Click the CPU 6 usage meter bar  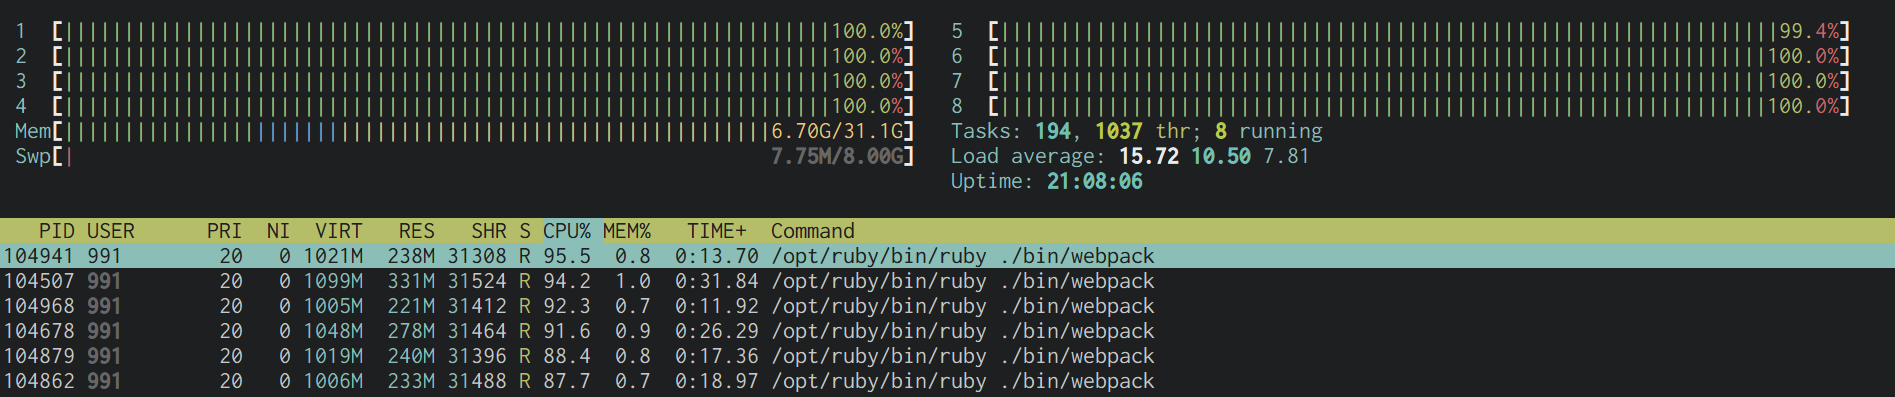tap(1419, 56)
